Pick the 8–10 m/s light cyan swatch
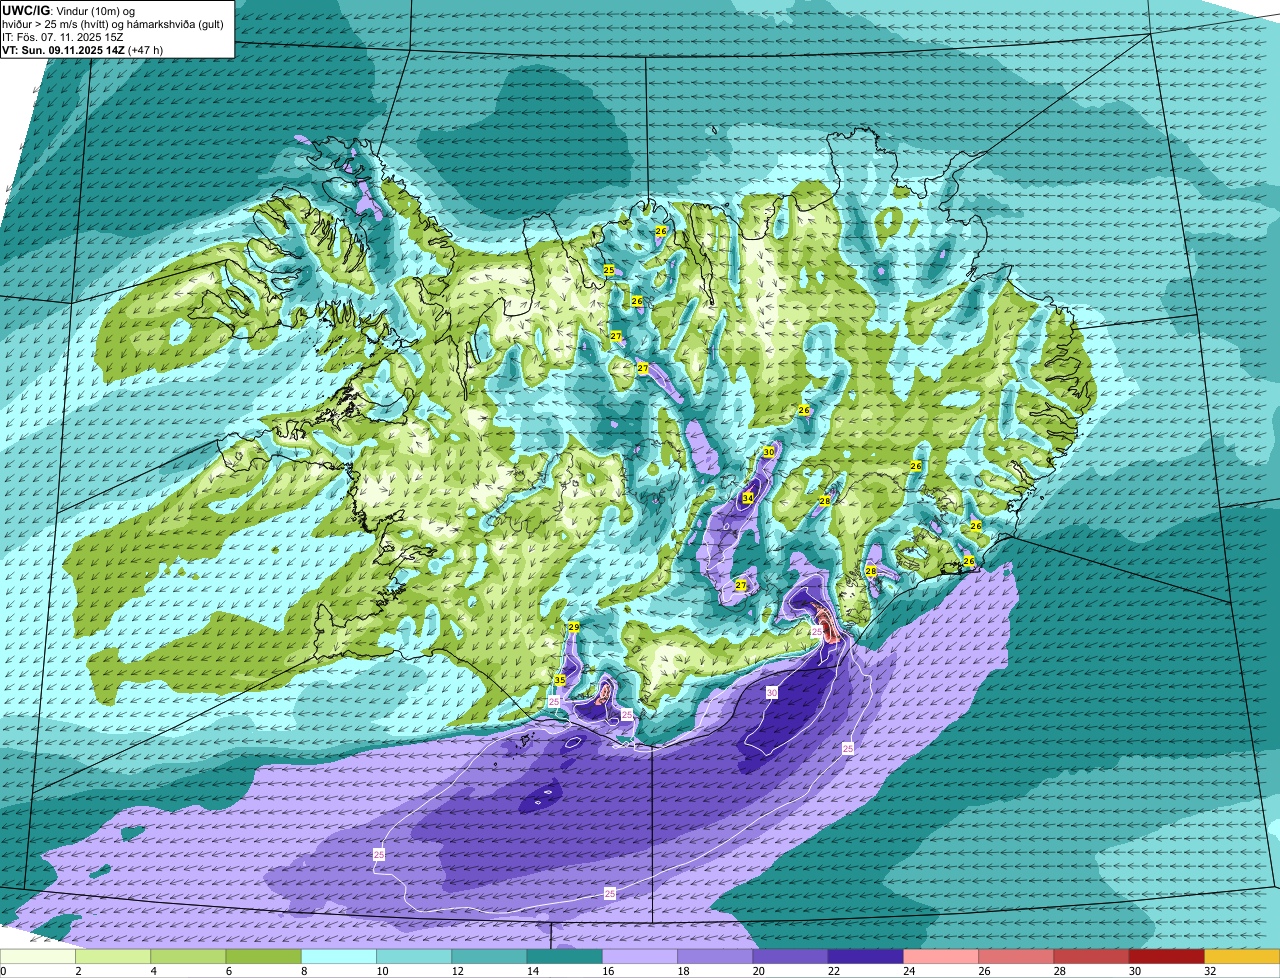The image size is (1280, 978). pos(339,957)
